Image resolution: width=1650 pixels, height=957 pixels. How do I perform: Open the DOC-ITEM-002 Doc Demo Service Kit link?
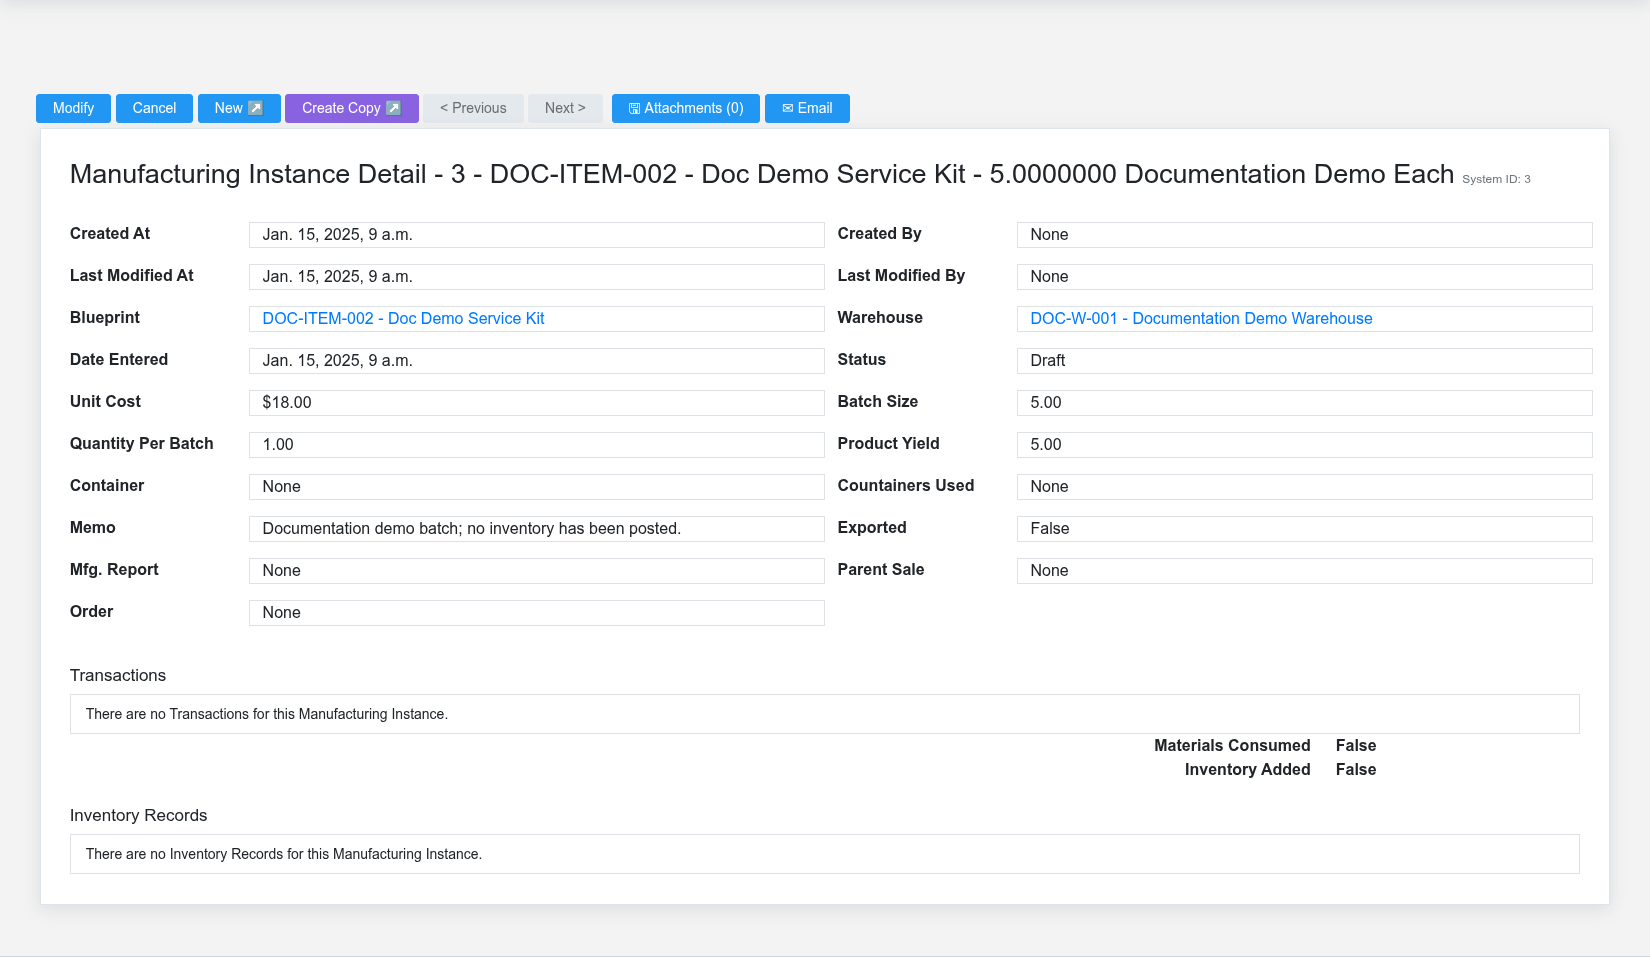pos(403,318)
